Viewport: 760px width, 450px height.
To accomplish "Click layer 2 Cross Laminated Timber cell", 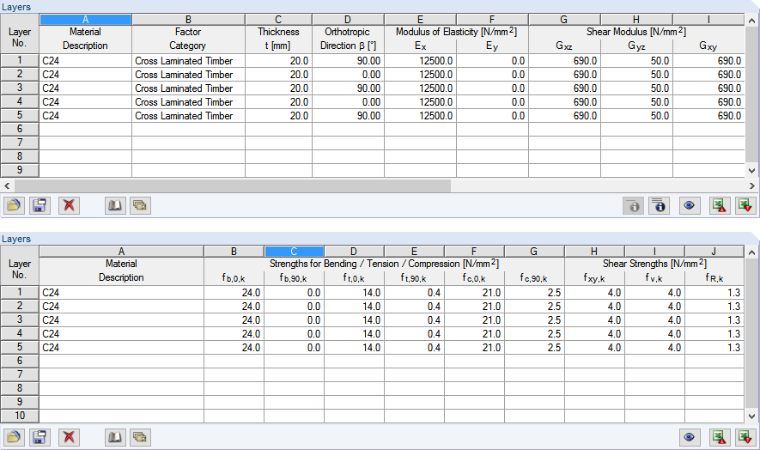I will click(188, 74).
